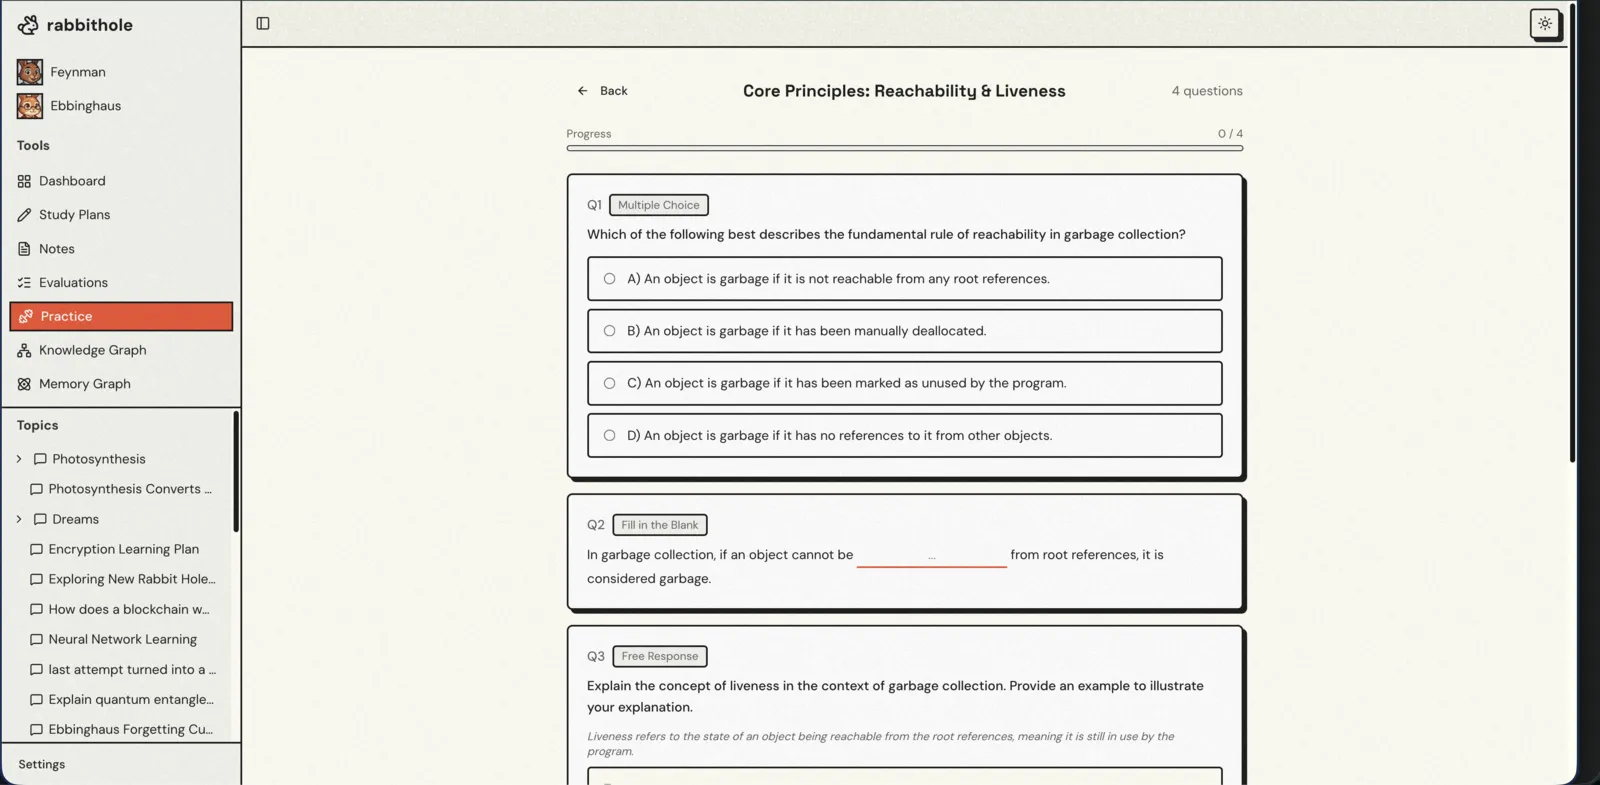This screenshot has width=1600, height=785.
Task: Click the Q1 Multiple Choice tag
Action: click(659, 205)
